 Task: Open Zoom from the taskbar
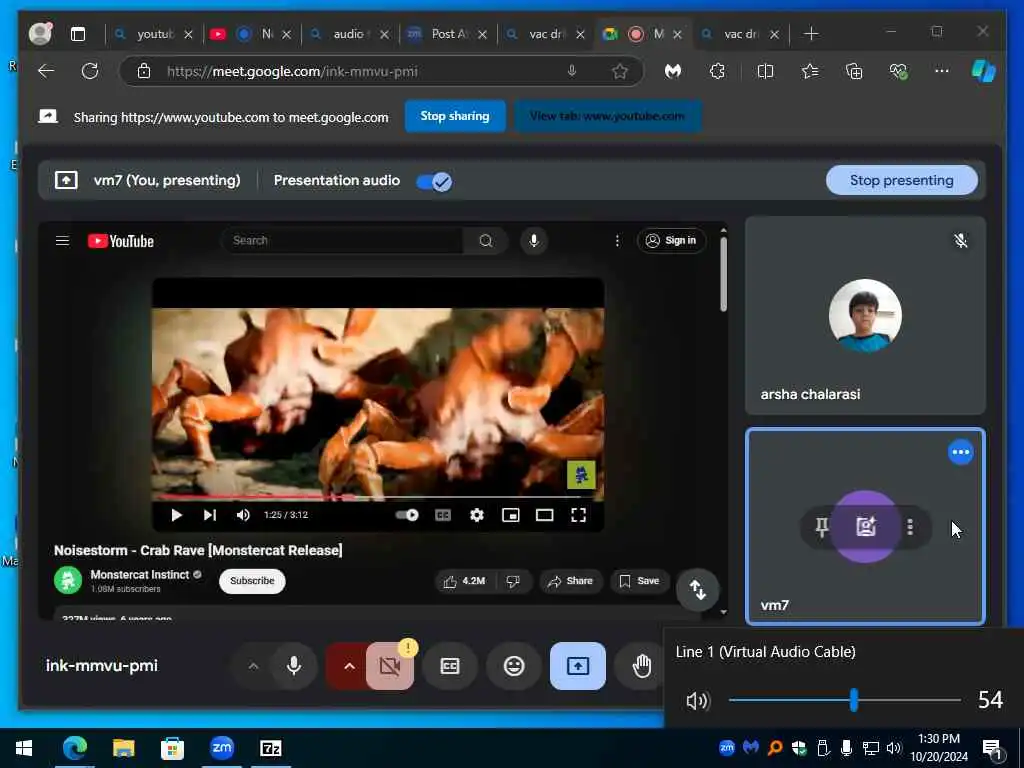221,748
